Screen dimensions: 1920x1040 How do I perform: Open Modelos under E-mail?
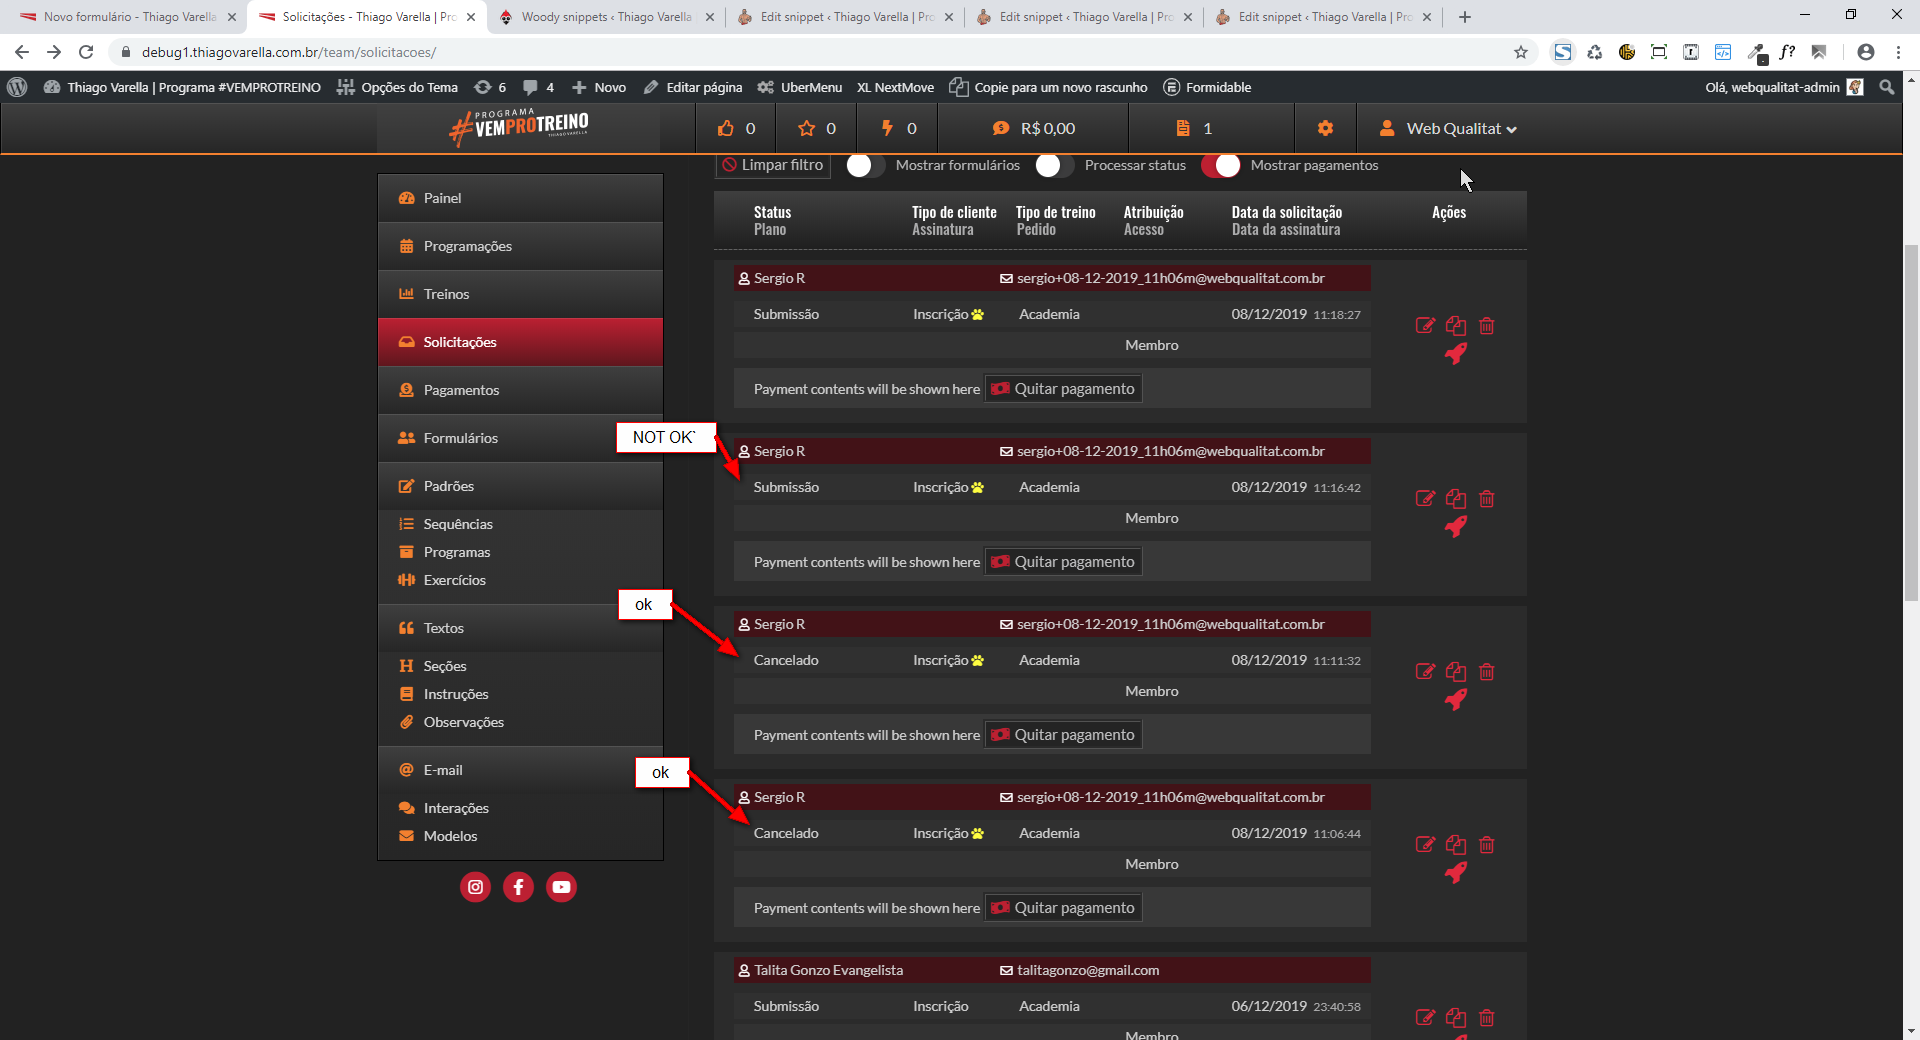point(450,836)
